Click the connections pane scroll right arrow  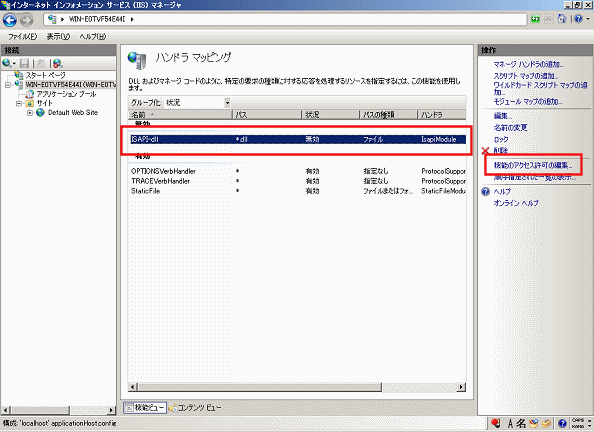tap(111, 410)
